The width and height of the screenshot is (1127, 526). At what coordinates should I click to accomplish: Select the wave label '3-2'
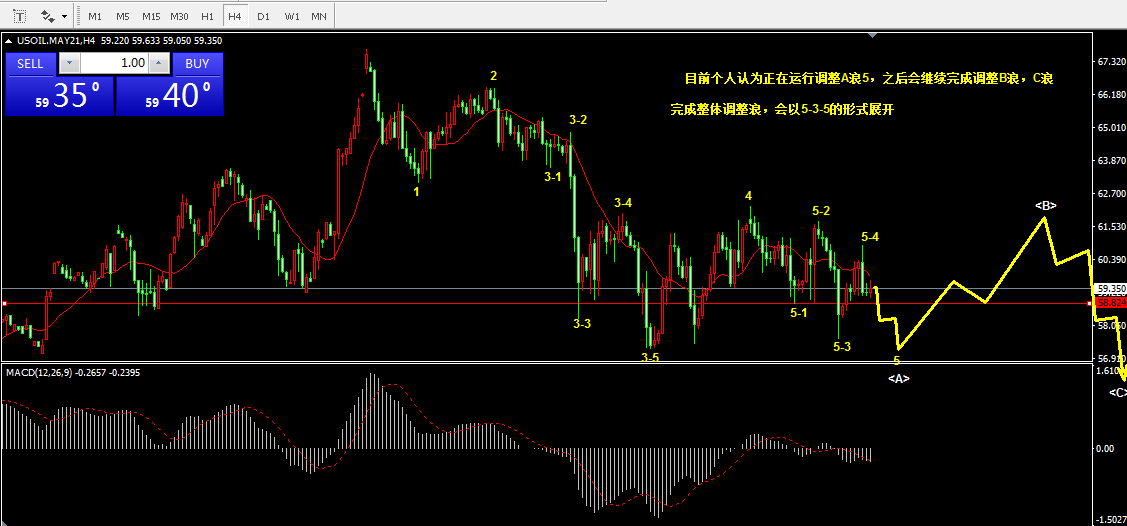tap(578, 120)
